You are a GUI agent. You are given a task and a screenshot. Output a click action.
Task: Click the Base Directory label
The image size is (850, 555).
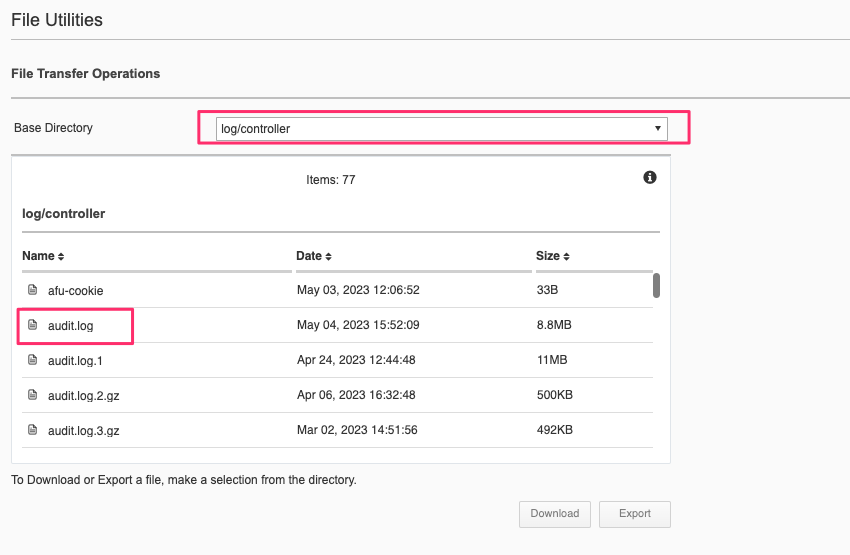point(53,128)
